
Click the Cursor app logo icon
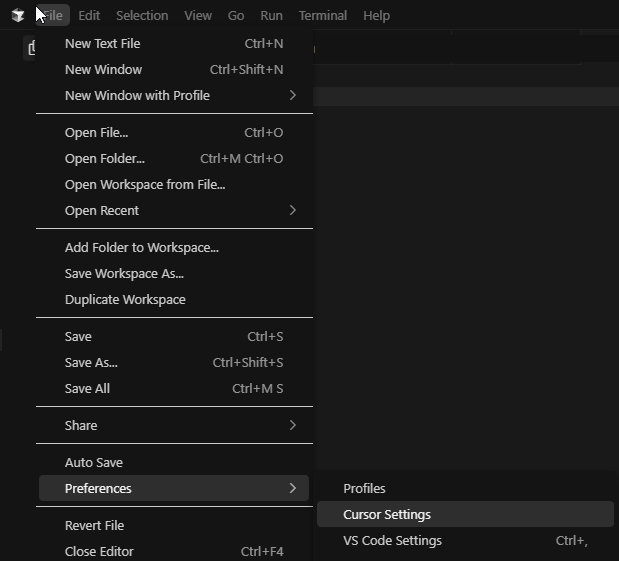click(18, 16)
